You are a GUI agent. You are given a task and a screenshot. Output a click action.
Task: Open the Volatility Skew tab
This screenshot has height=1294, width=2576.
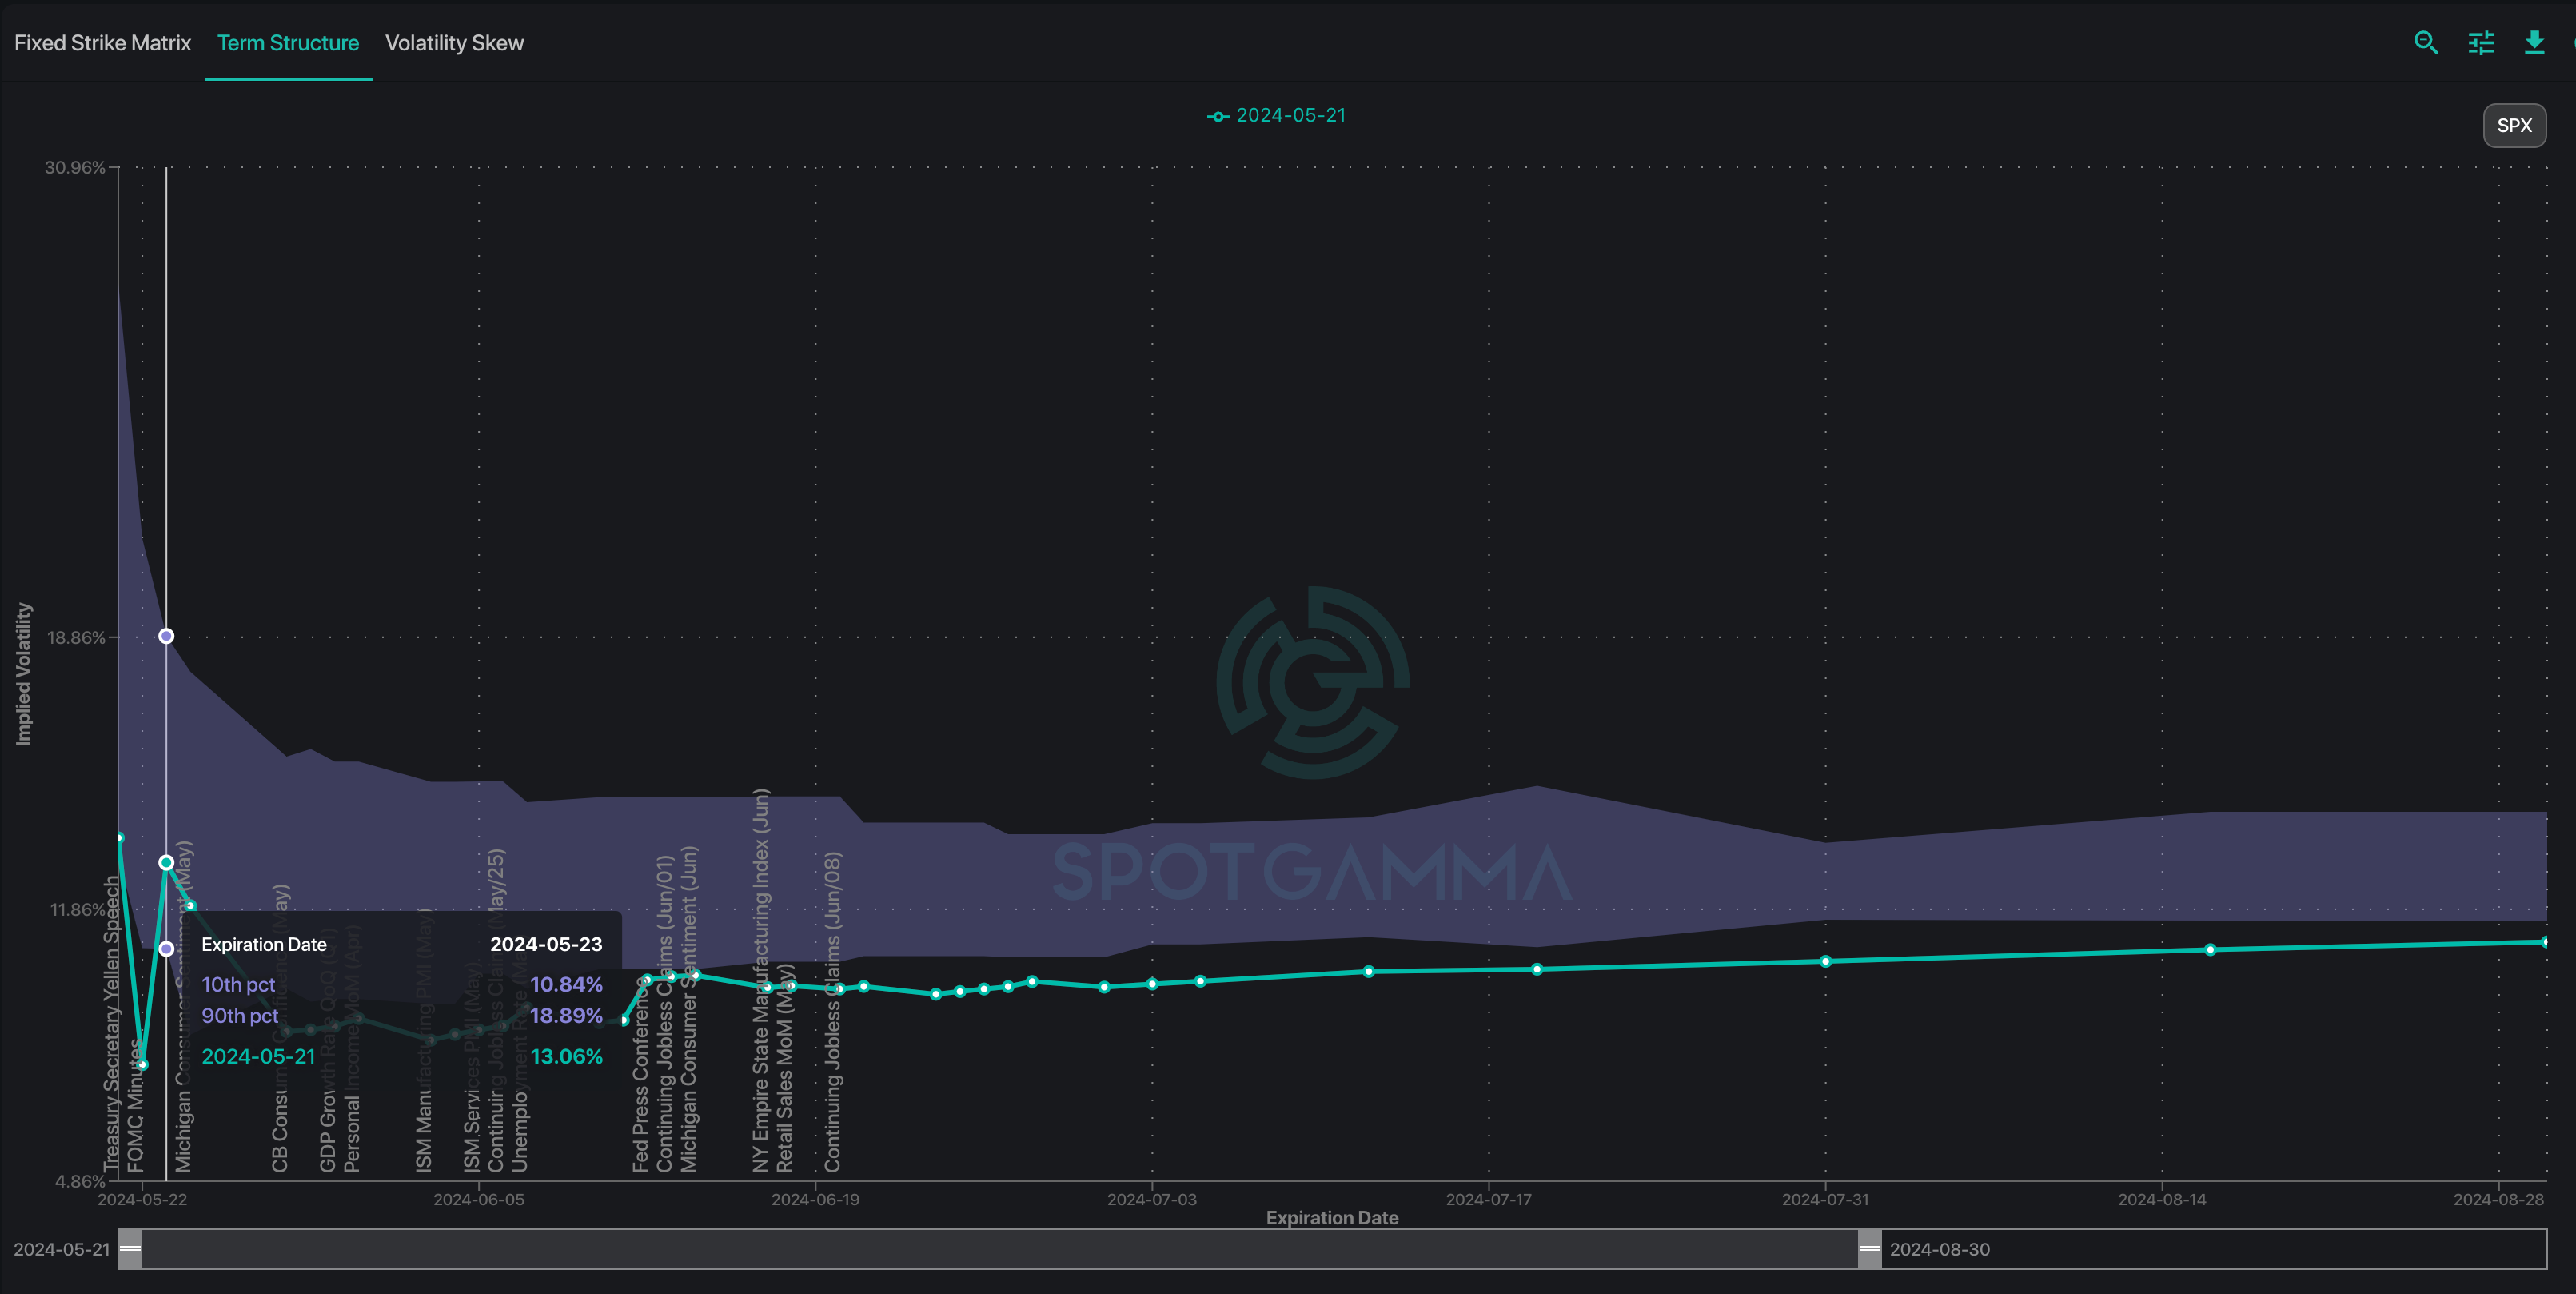tap(454, 43)
